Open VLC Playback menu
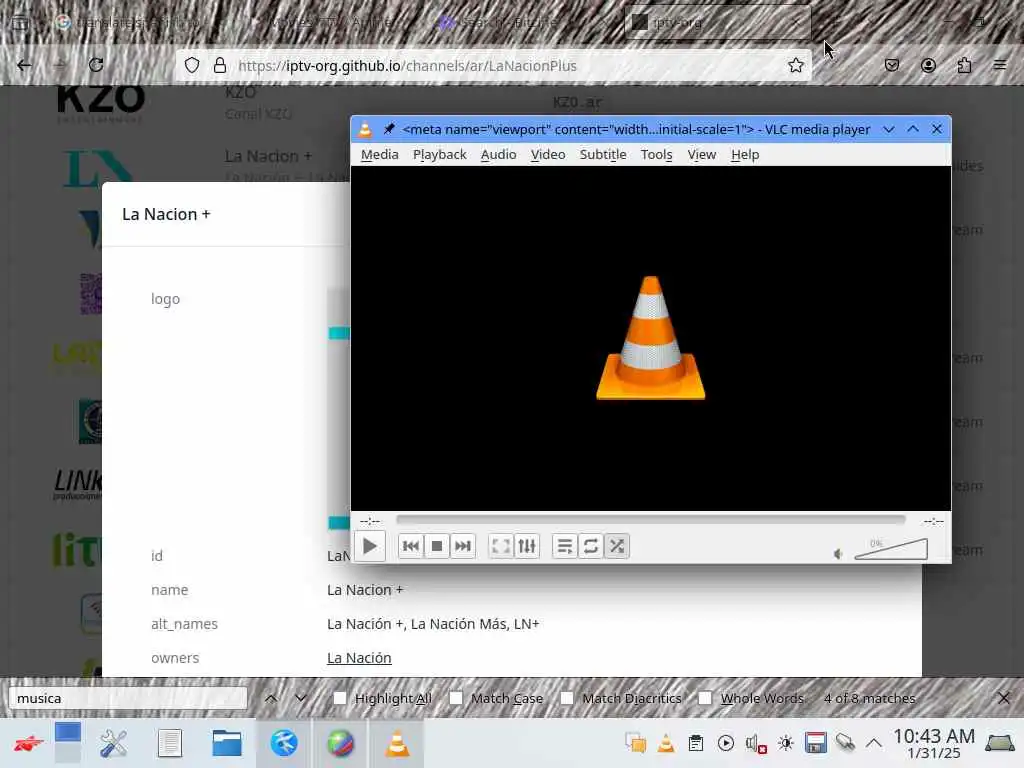The width and height of the screenshot is (1024, 768). click(x=440, y=155)
